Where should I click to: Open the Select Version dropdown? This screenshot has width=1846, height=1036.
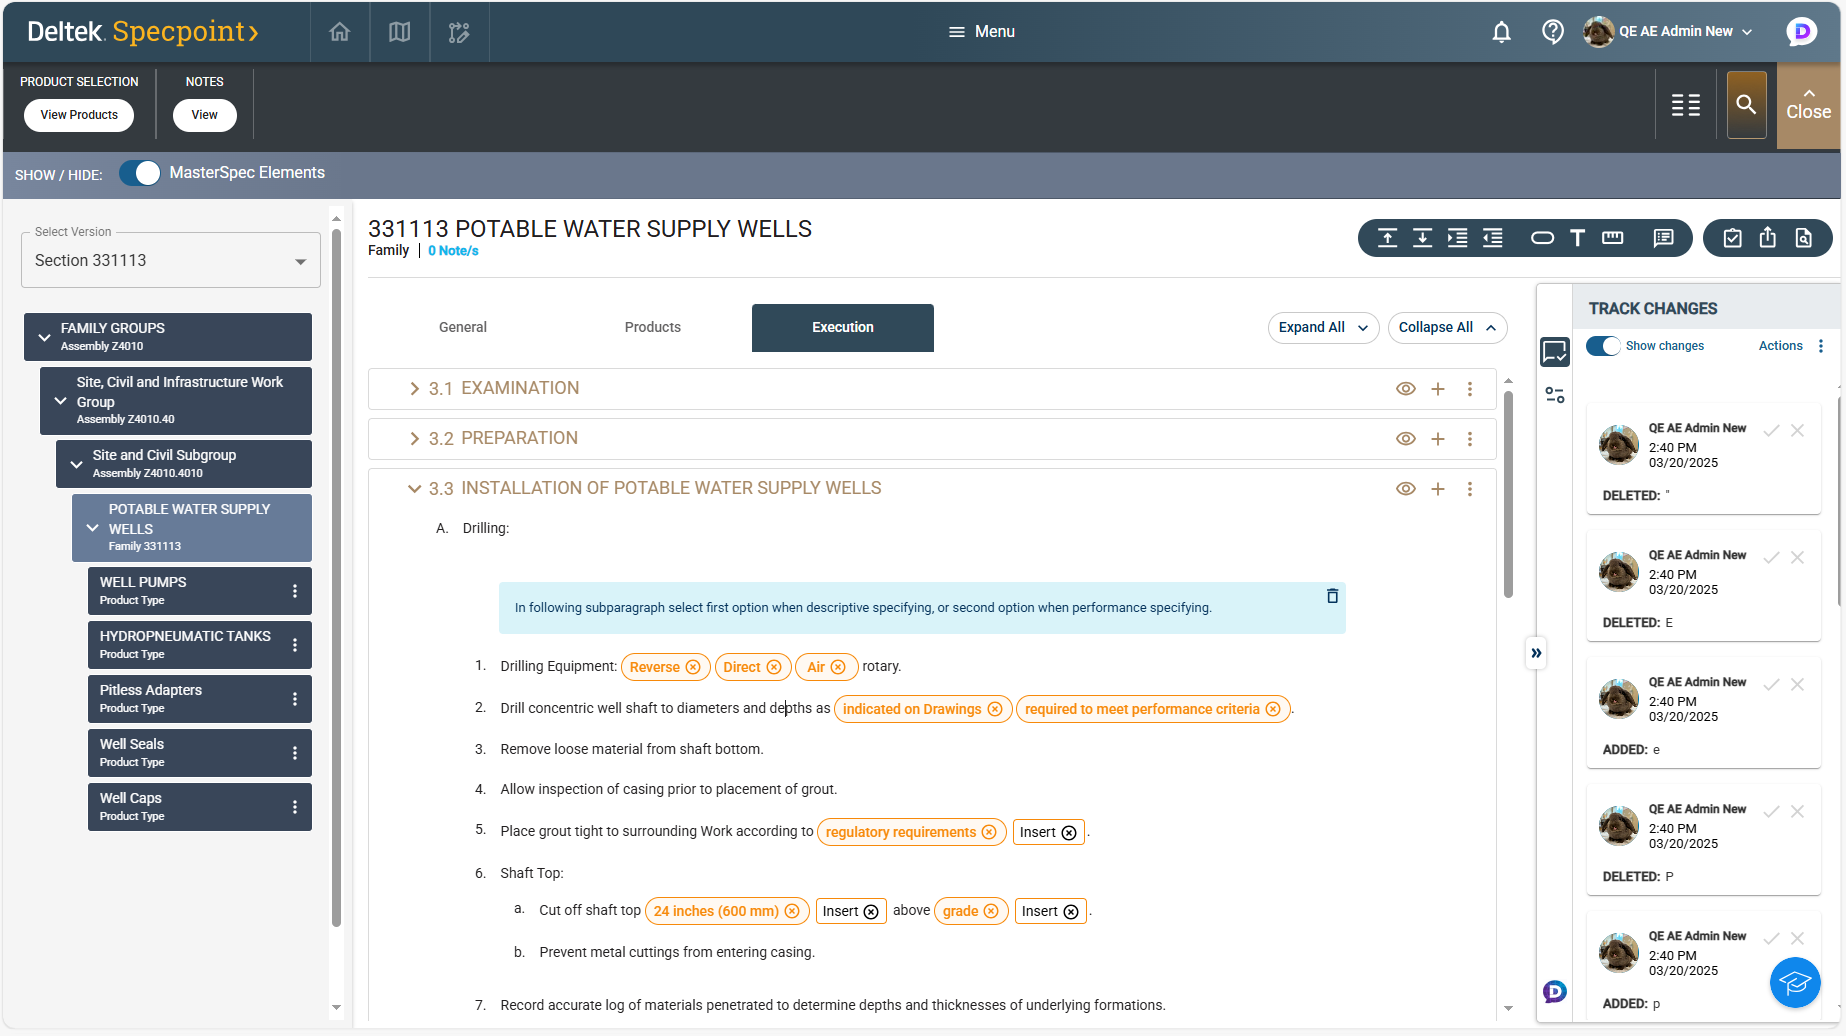click(171, 261)
